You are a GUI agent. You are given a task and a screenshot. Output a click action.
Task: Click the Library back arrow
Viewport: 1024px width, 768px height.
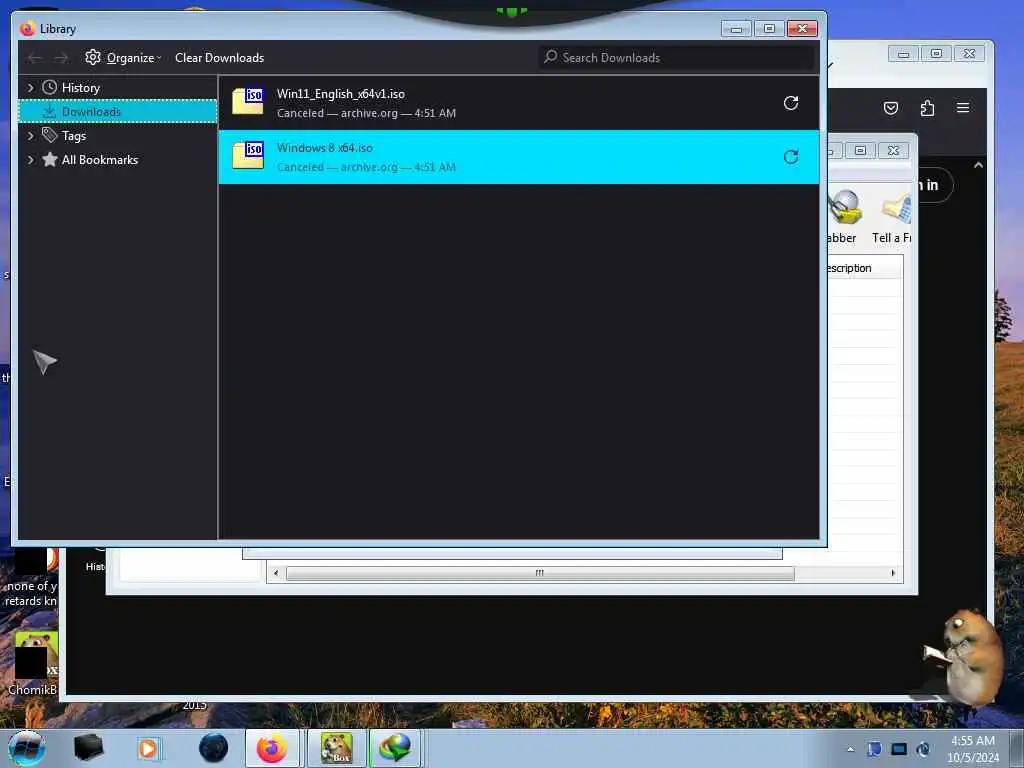coord(35,58)
